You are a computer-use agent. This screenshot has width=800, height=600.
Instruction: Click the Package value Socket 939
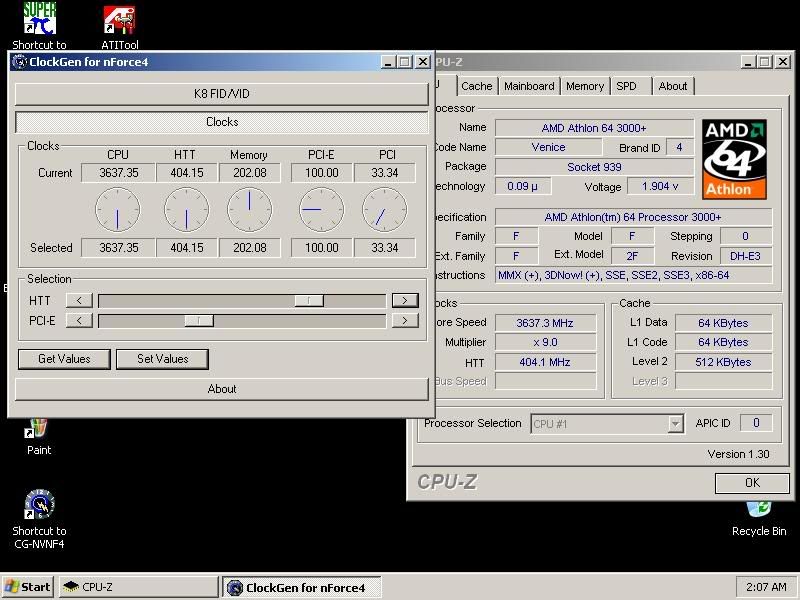coord(594,167)
